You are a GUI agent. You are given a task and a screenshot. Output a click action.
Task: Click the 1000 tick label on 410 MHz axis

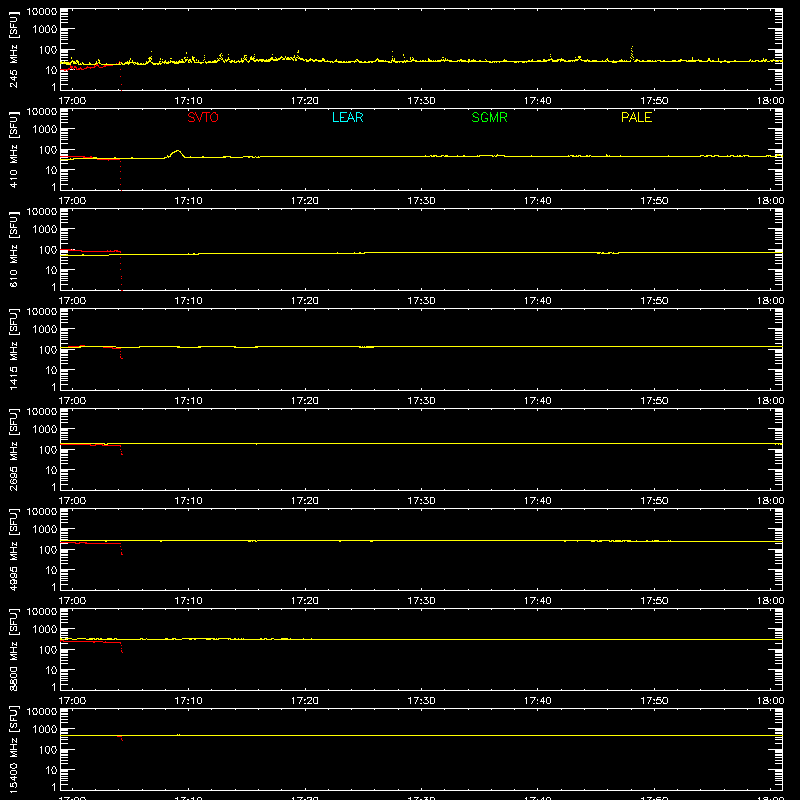point(45,129)
